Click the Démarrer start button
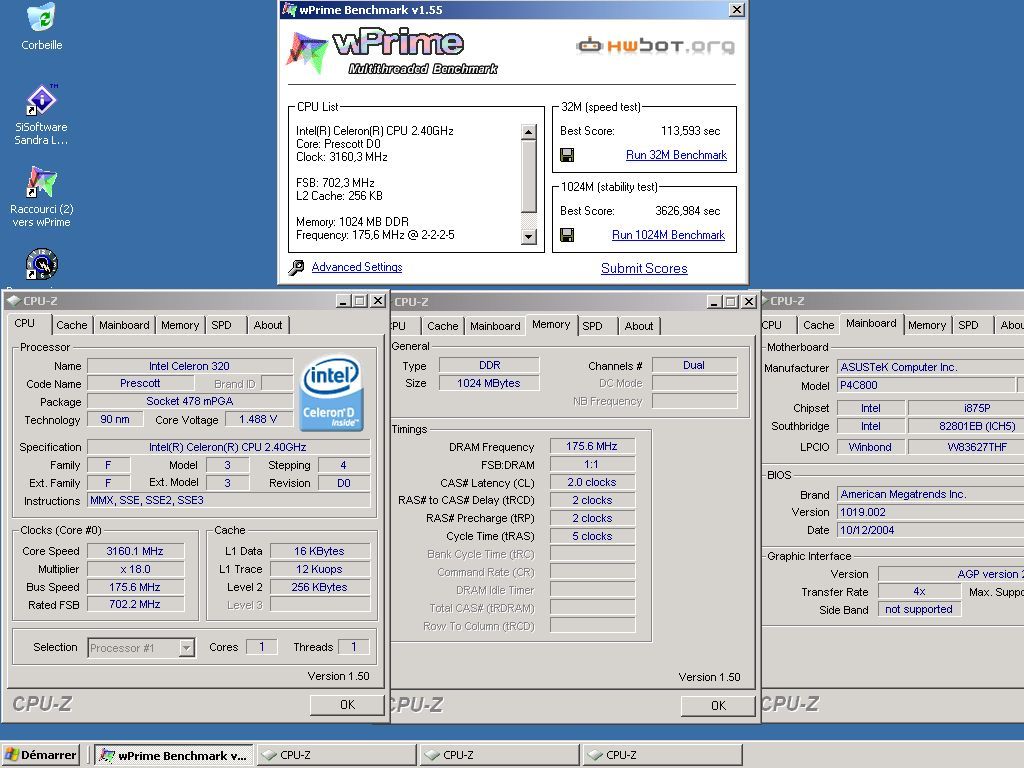The image size is (1024, 768). tap(40, 755)
